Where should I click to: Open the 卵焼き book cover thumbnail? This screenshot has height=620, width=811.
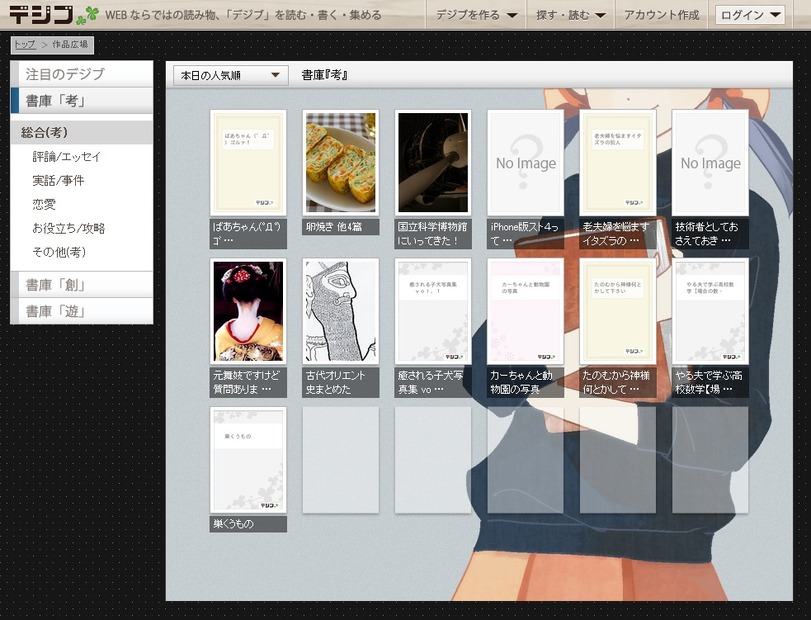340,162
